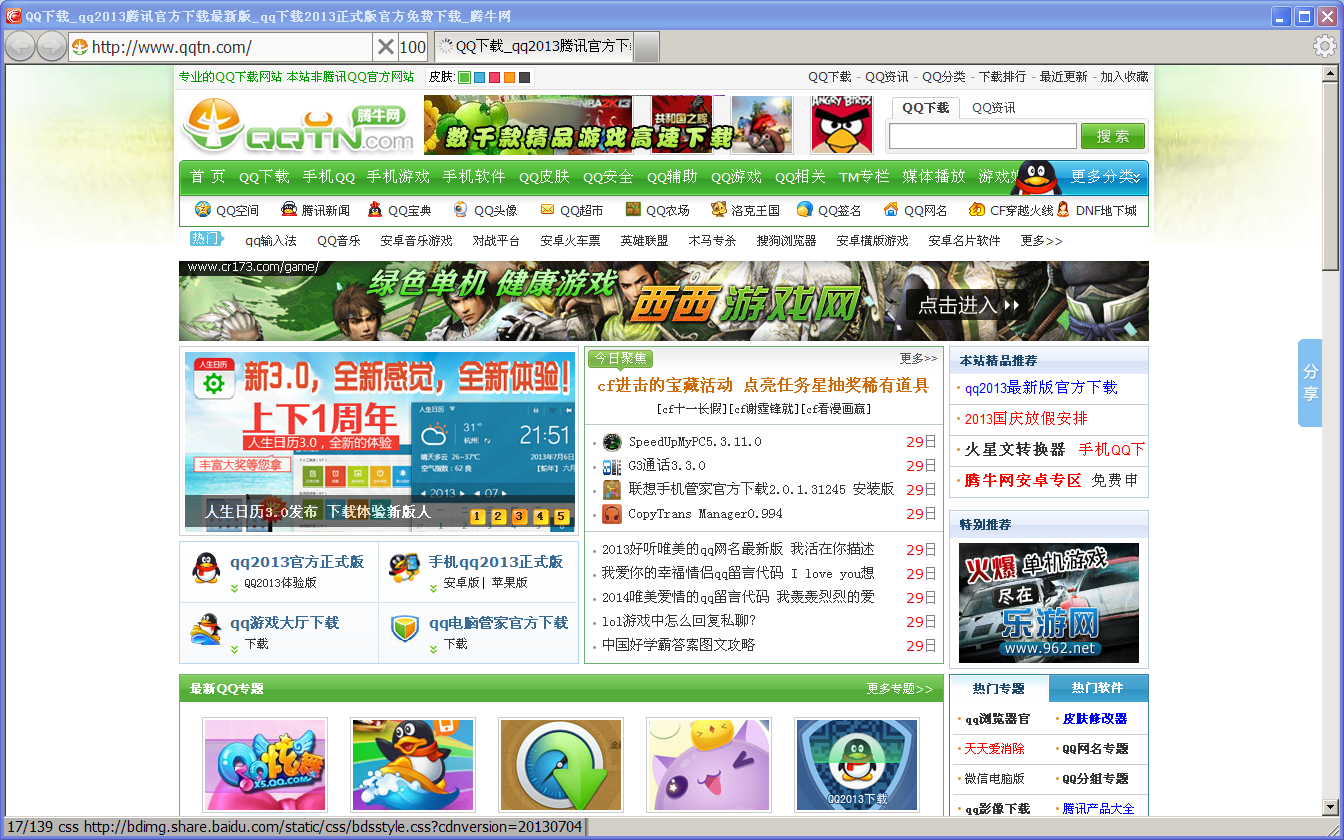Click the browser Back arrow button
Screen dimensions: 1344x840
20,46
